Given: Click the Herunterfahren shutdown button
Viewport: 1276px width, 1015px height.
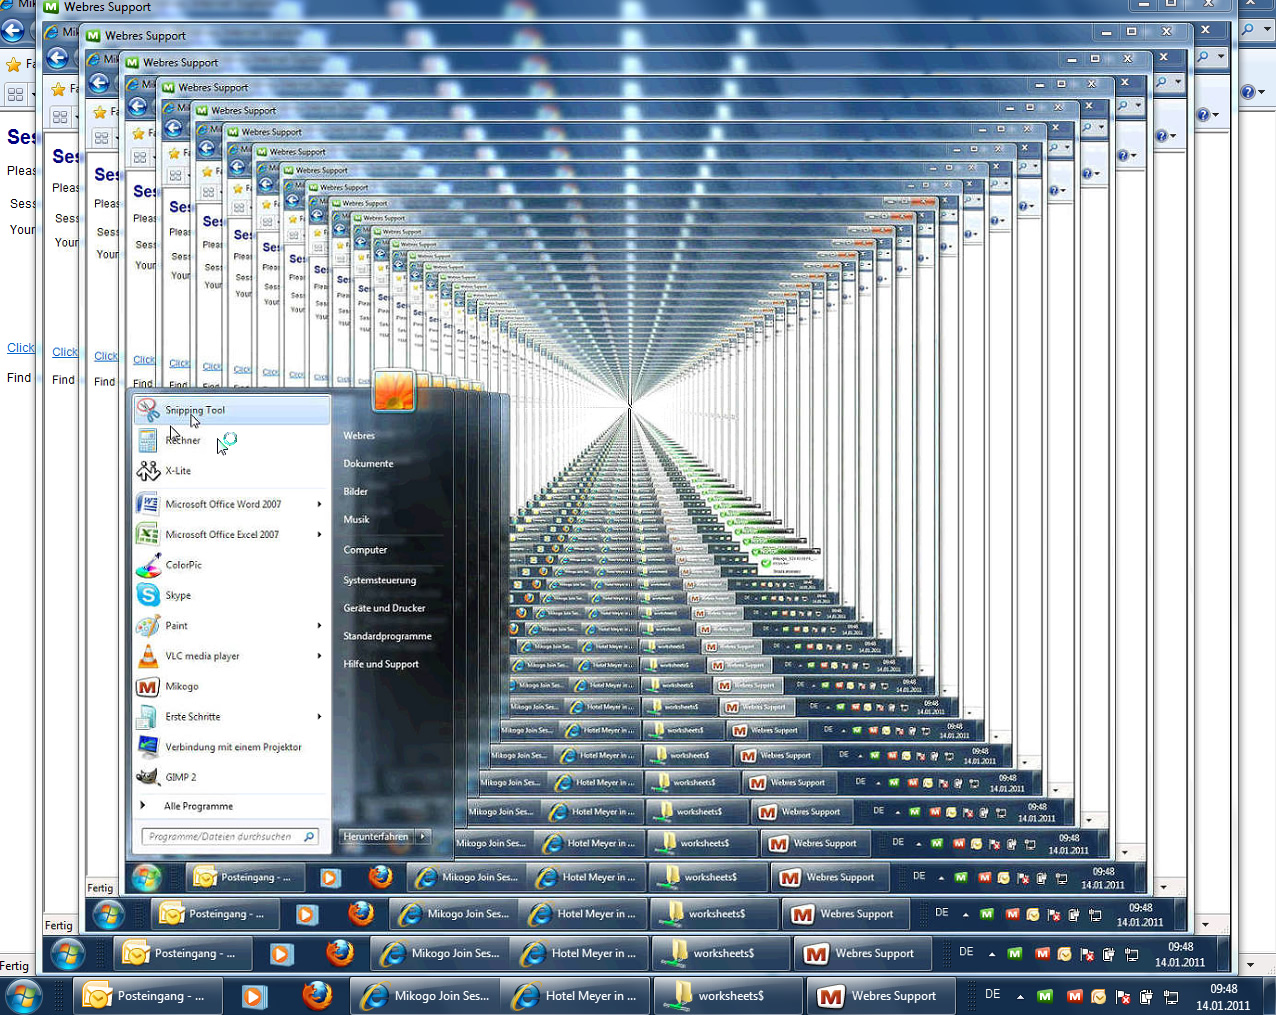Looking at the screenshot, I should [376, 836].
